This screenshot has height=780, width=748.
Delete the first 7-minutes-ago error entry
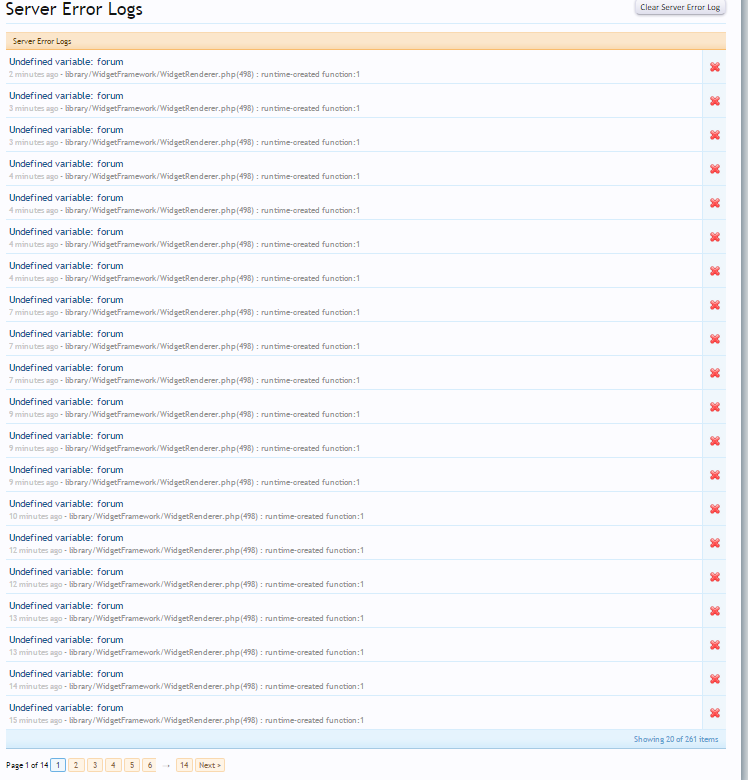point(714,305)
